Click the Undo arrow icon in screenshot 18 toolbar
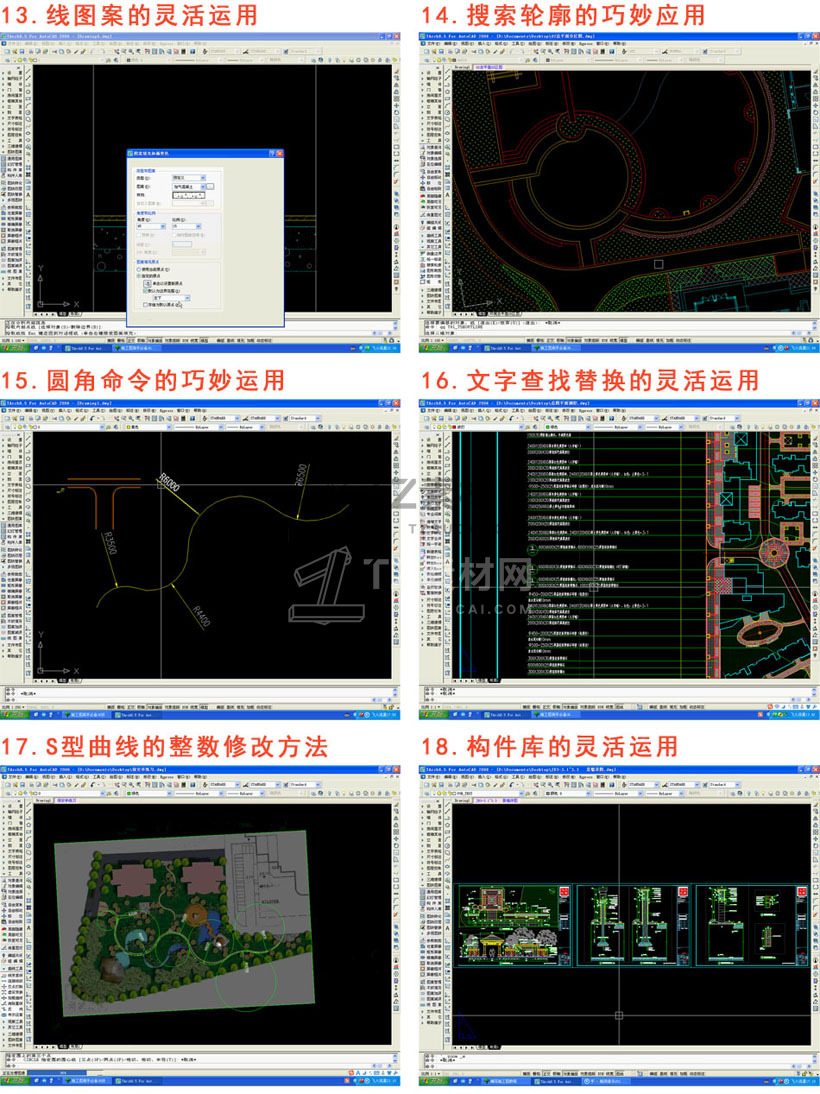This screenshot has width=820, height=1094. [x=512, y=785]
